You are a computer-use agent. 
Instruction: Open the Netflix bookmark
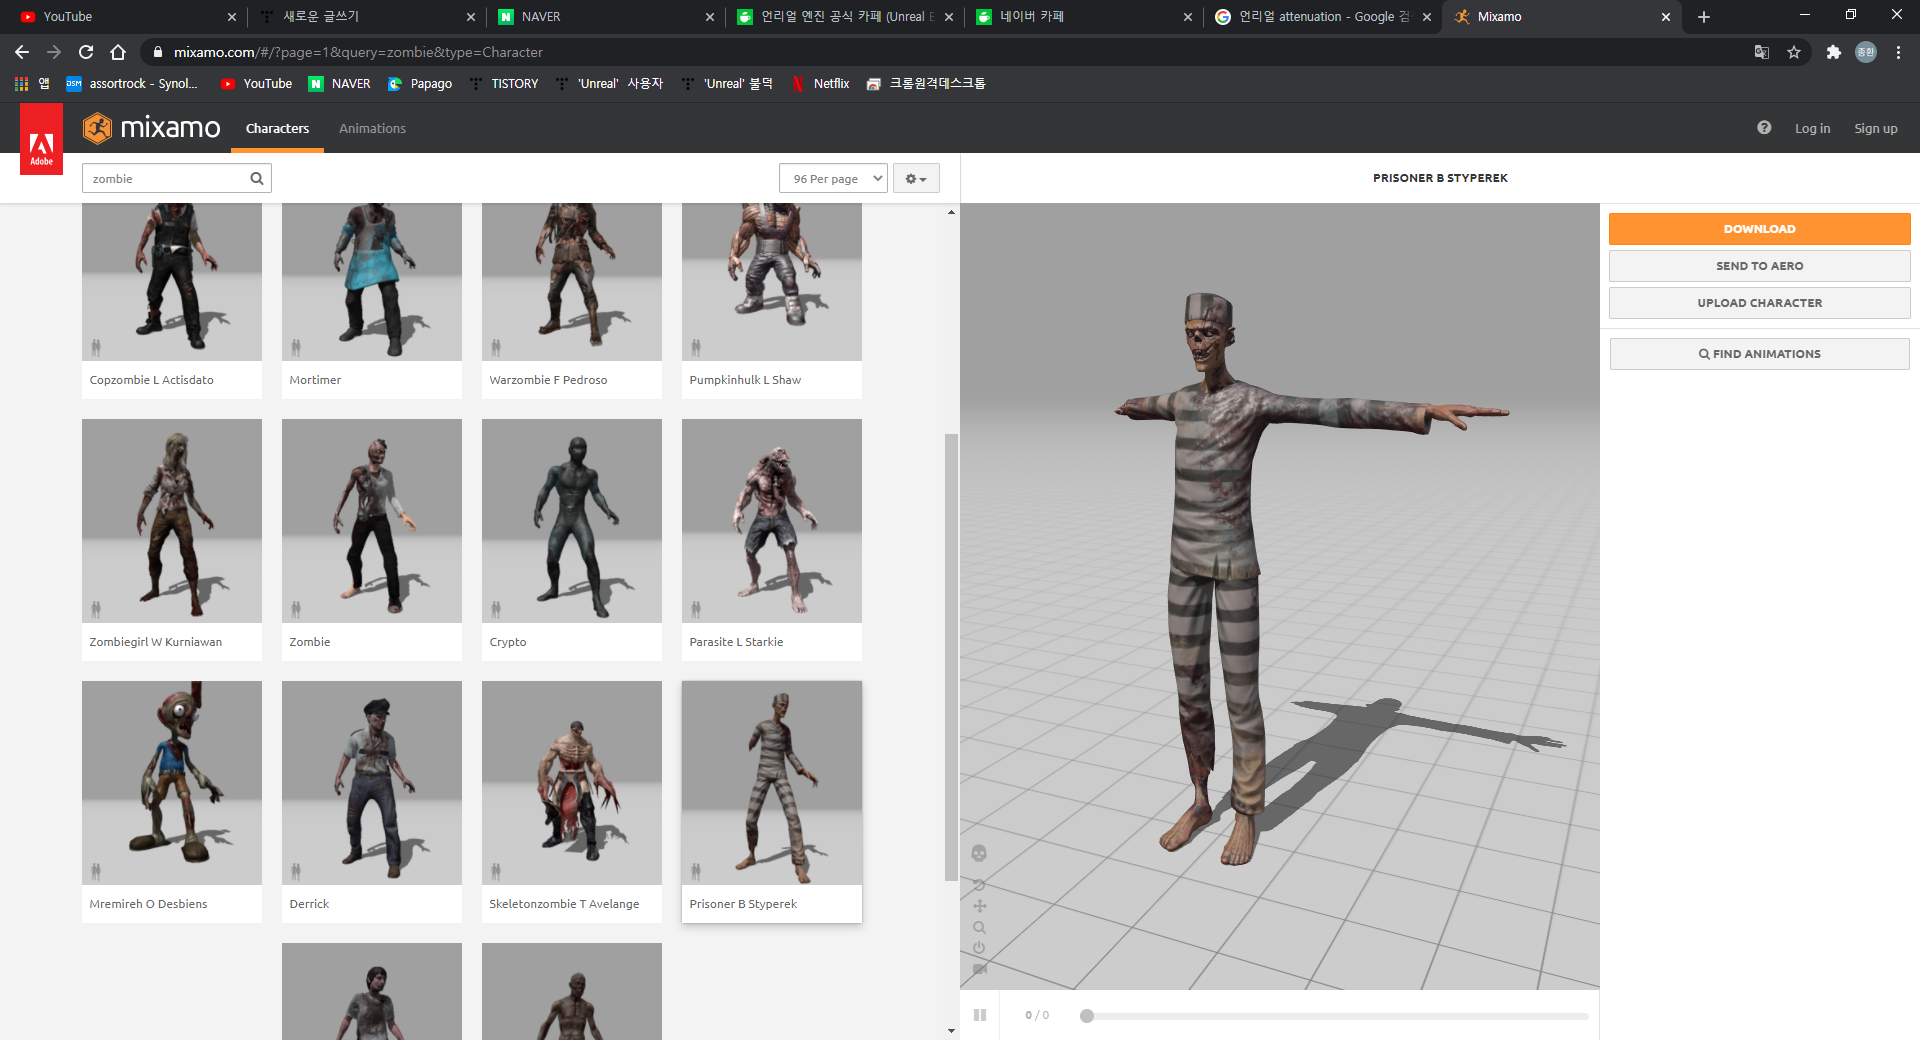[820, 84]
